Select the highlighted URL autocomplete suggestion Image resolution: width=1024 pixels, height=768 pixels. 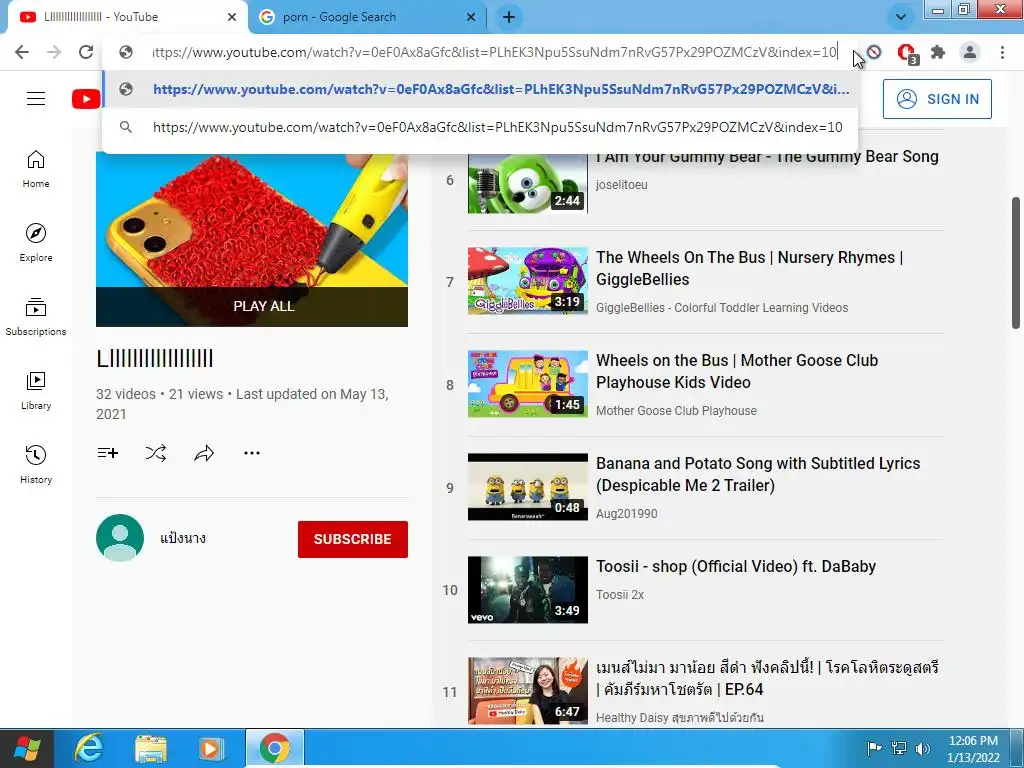point(480,89)
